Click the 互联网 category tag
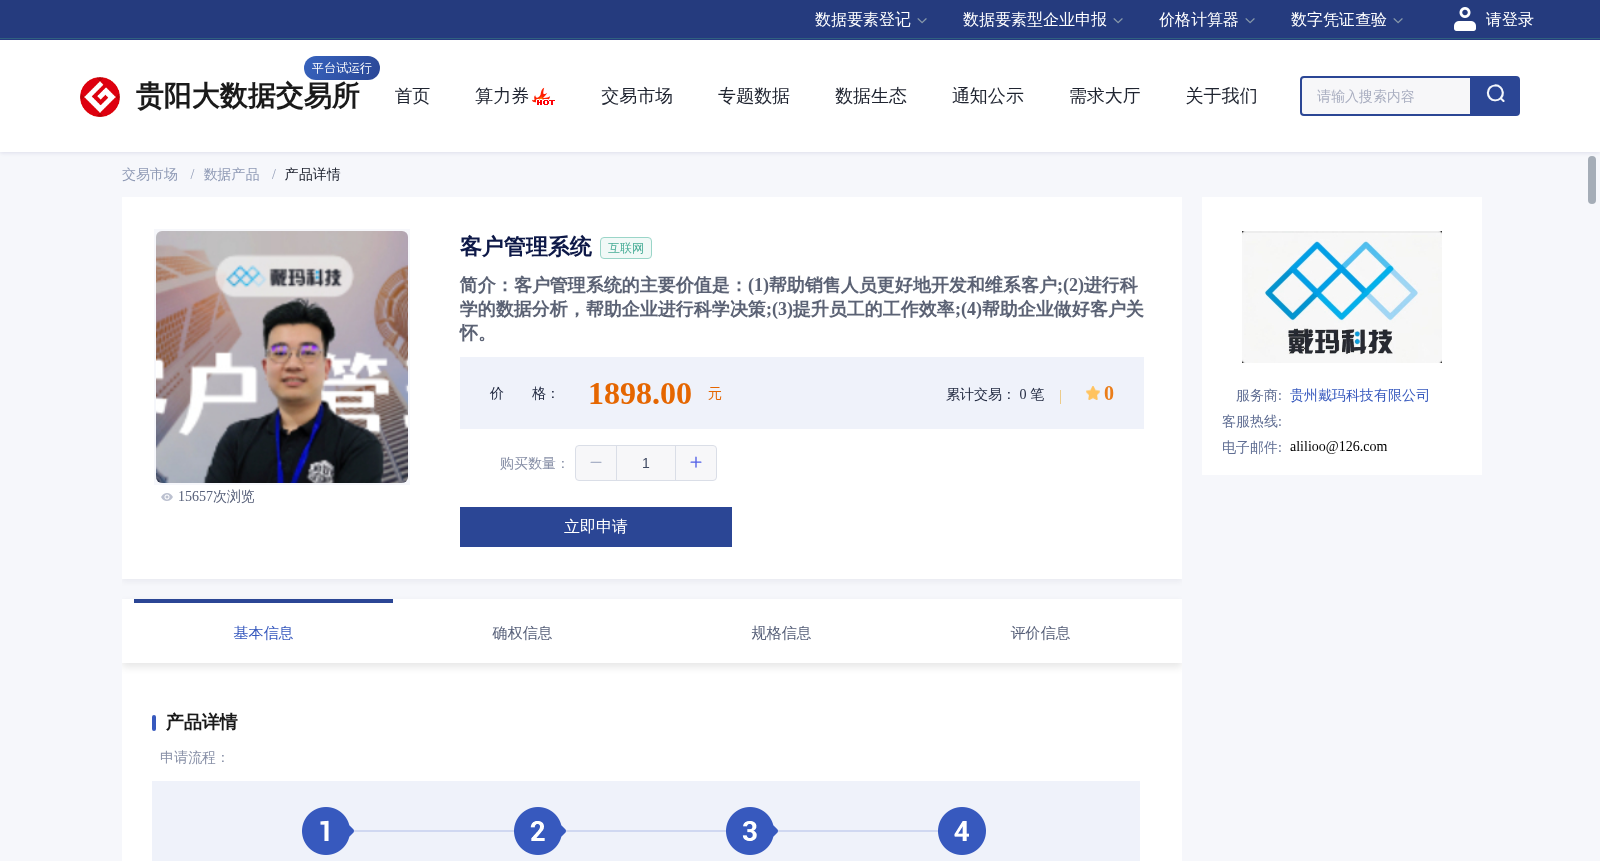This screenshot has height=861, width=1600. tap(626, 248)
